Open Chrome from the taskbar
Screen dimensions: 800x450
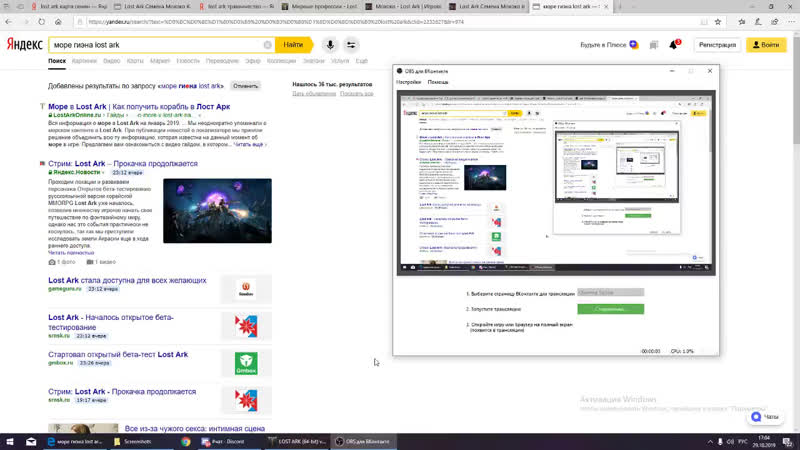186,442
